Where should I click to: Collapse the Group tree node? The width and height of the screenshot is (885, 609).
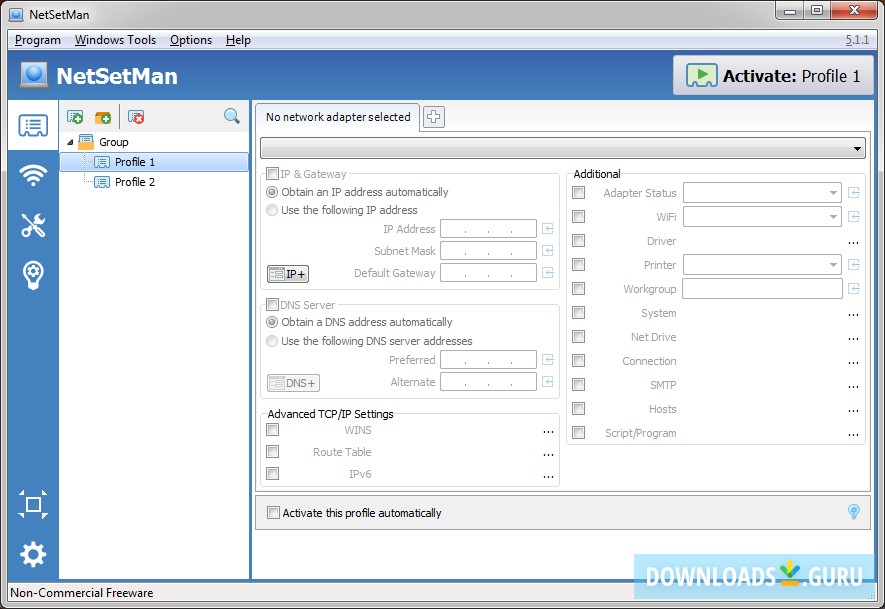click(70, 142)
